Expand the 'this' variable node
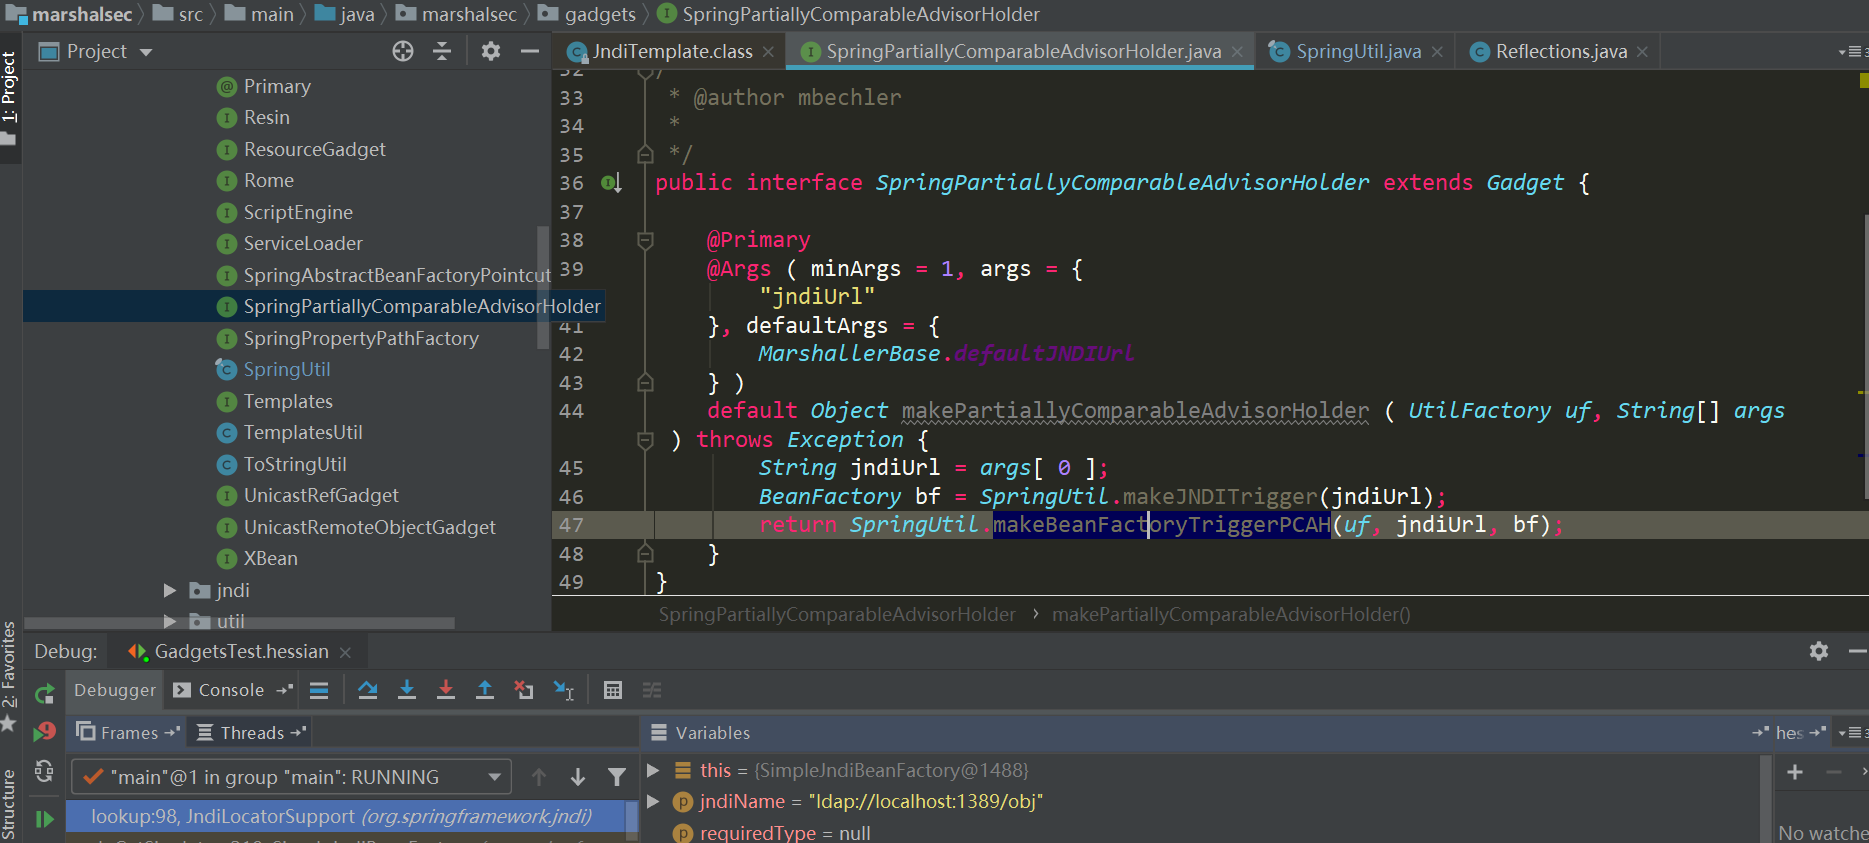 [x=654, y=770]
